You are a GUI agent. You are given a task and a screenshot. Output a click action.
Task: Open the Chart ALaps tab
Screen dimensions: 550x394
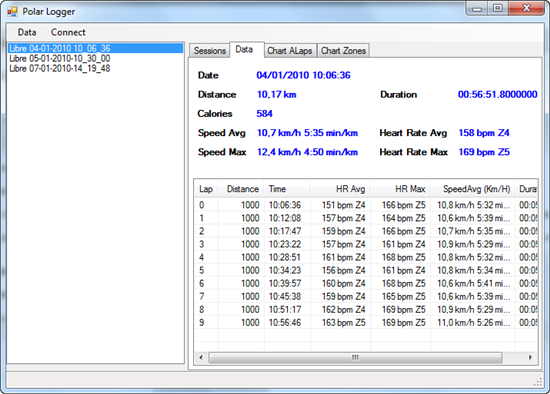[290, 51]
